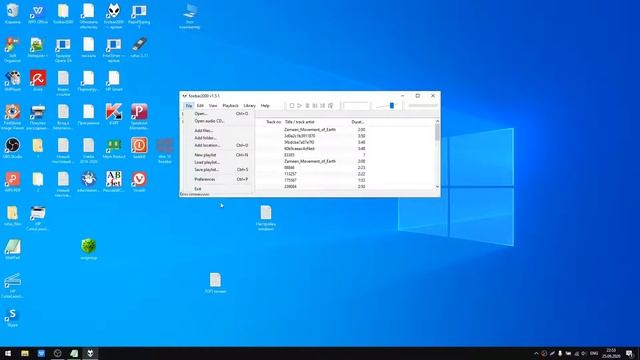The width and height of the screenshot is (640, 360).
Task: Select the green ball desktop icon
Action: click(x=89, y=249)
